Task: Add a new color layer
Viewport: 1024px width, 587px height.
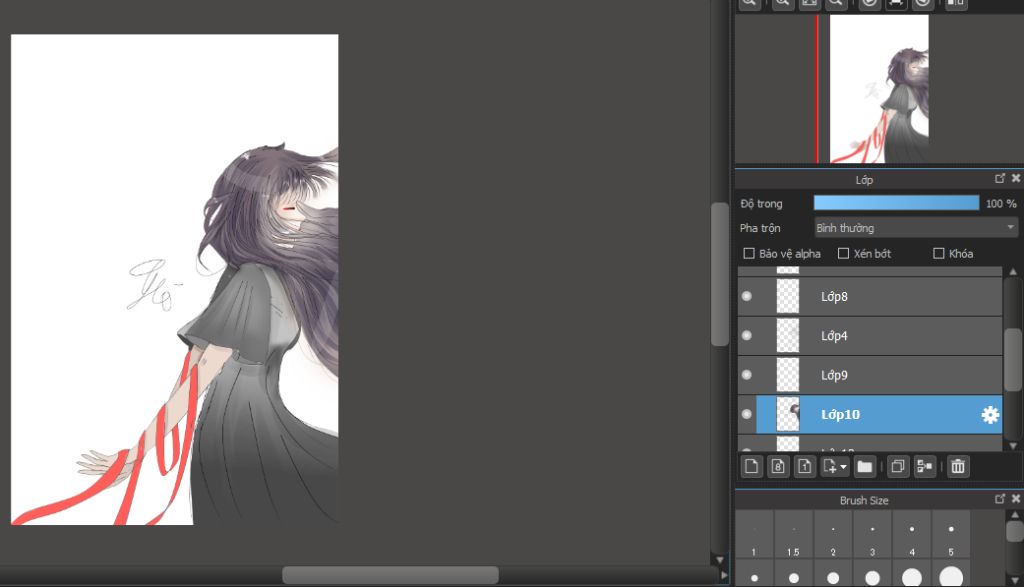Action: [751, 466]
